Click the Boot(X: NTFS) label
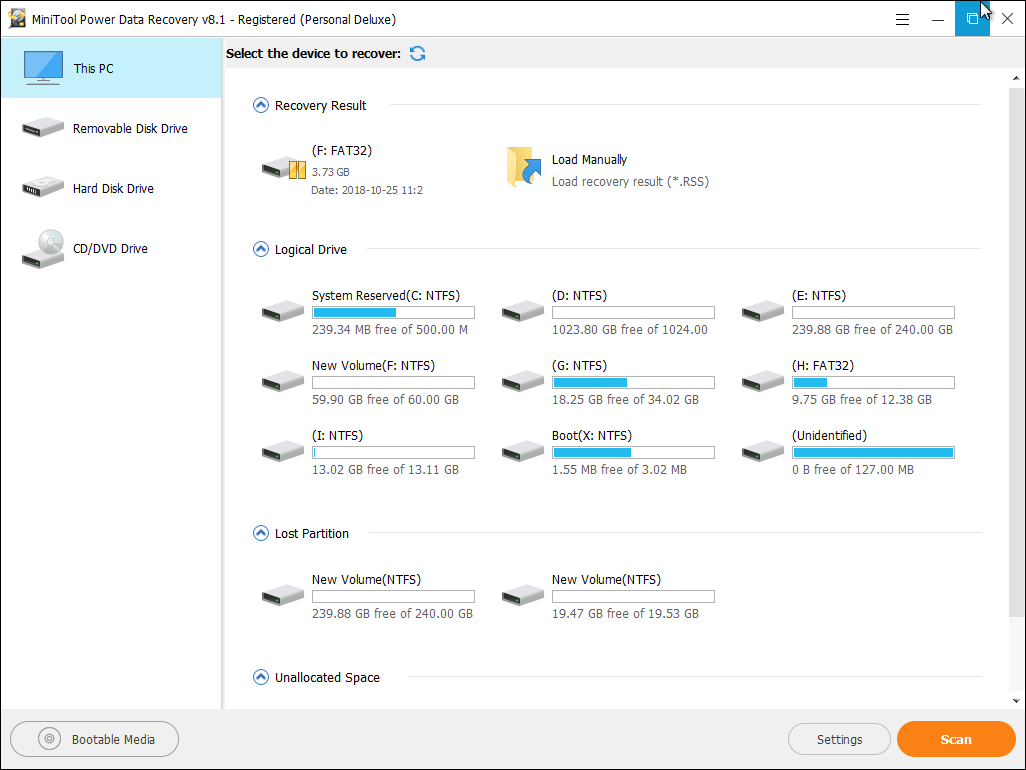Screen dimensions: 1026x770 tap(592, 436)
